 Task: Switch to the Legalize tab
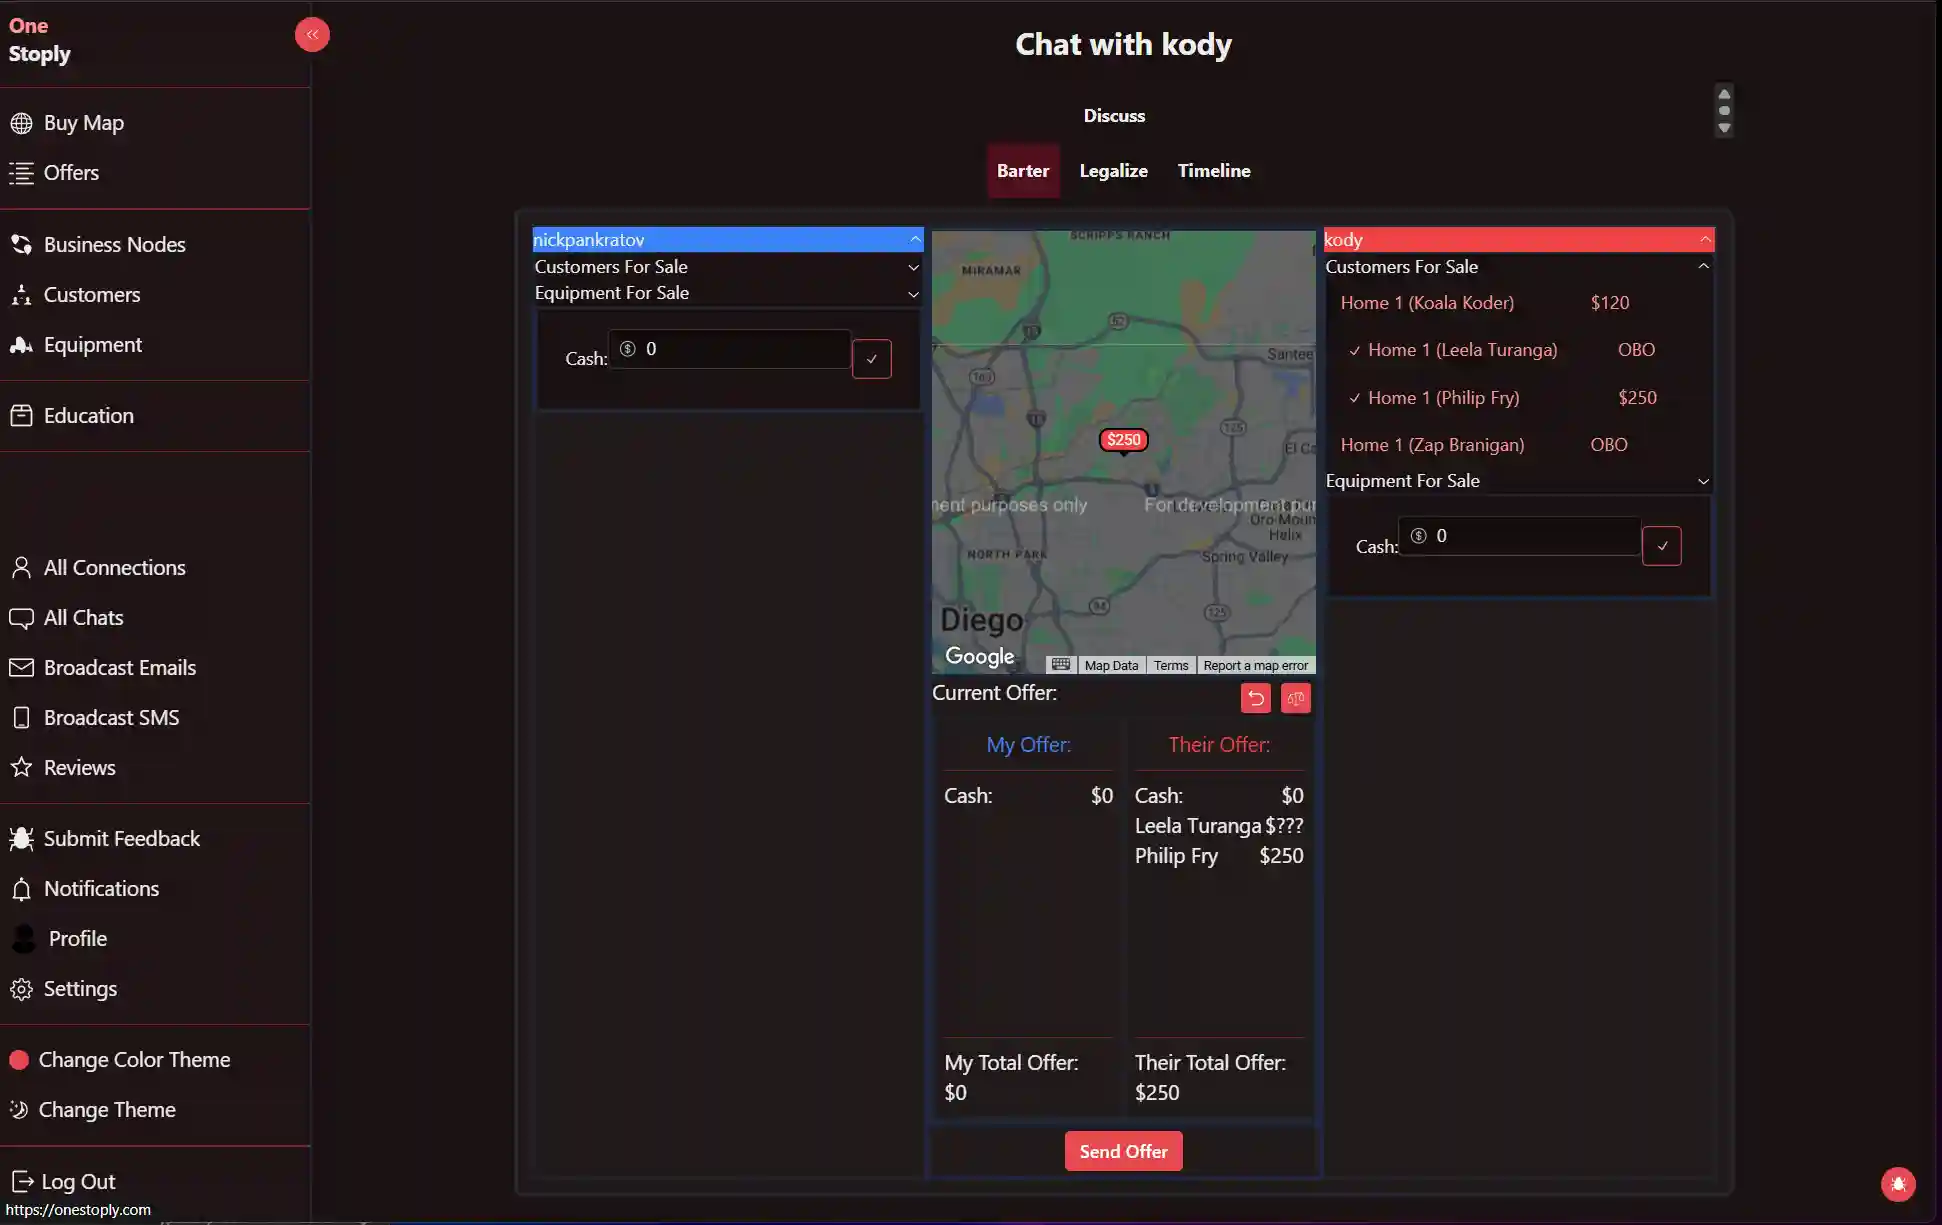(1113, 170)
